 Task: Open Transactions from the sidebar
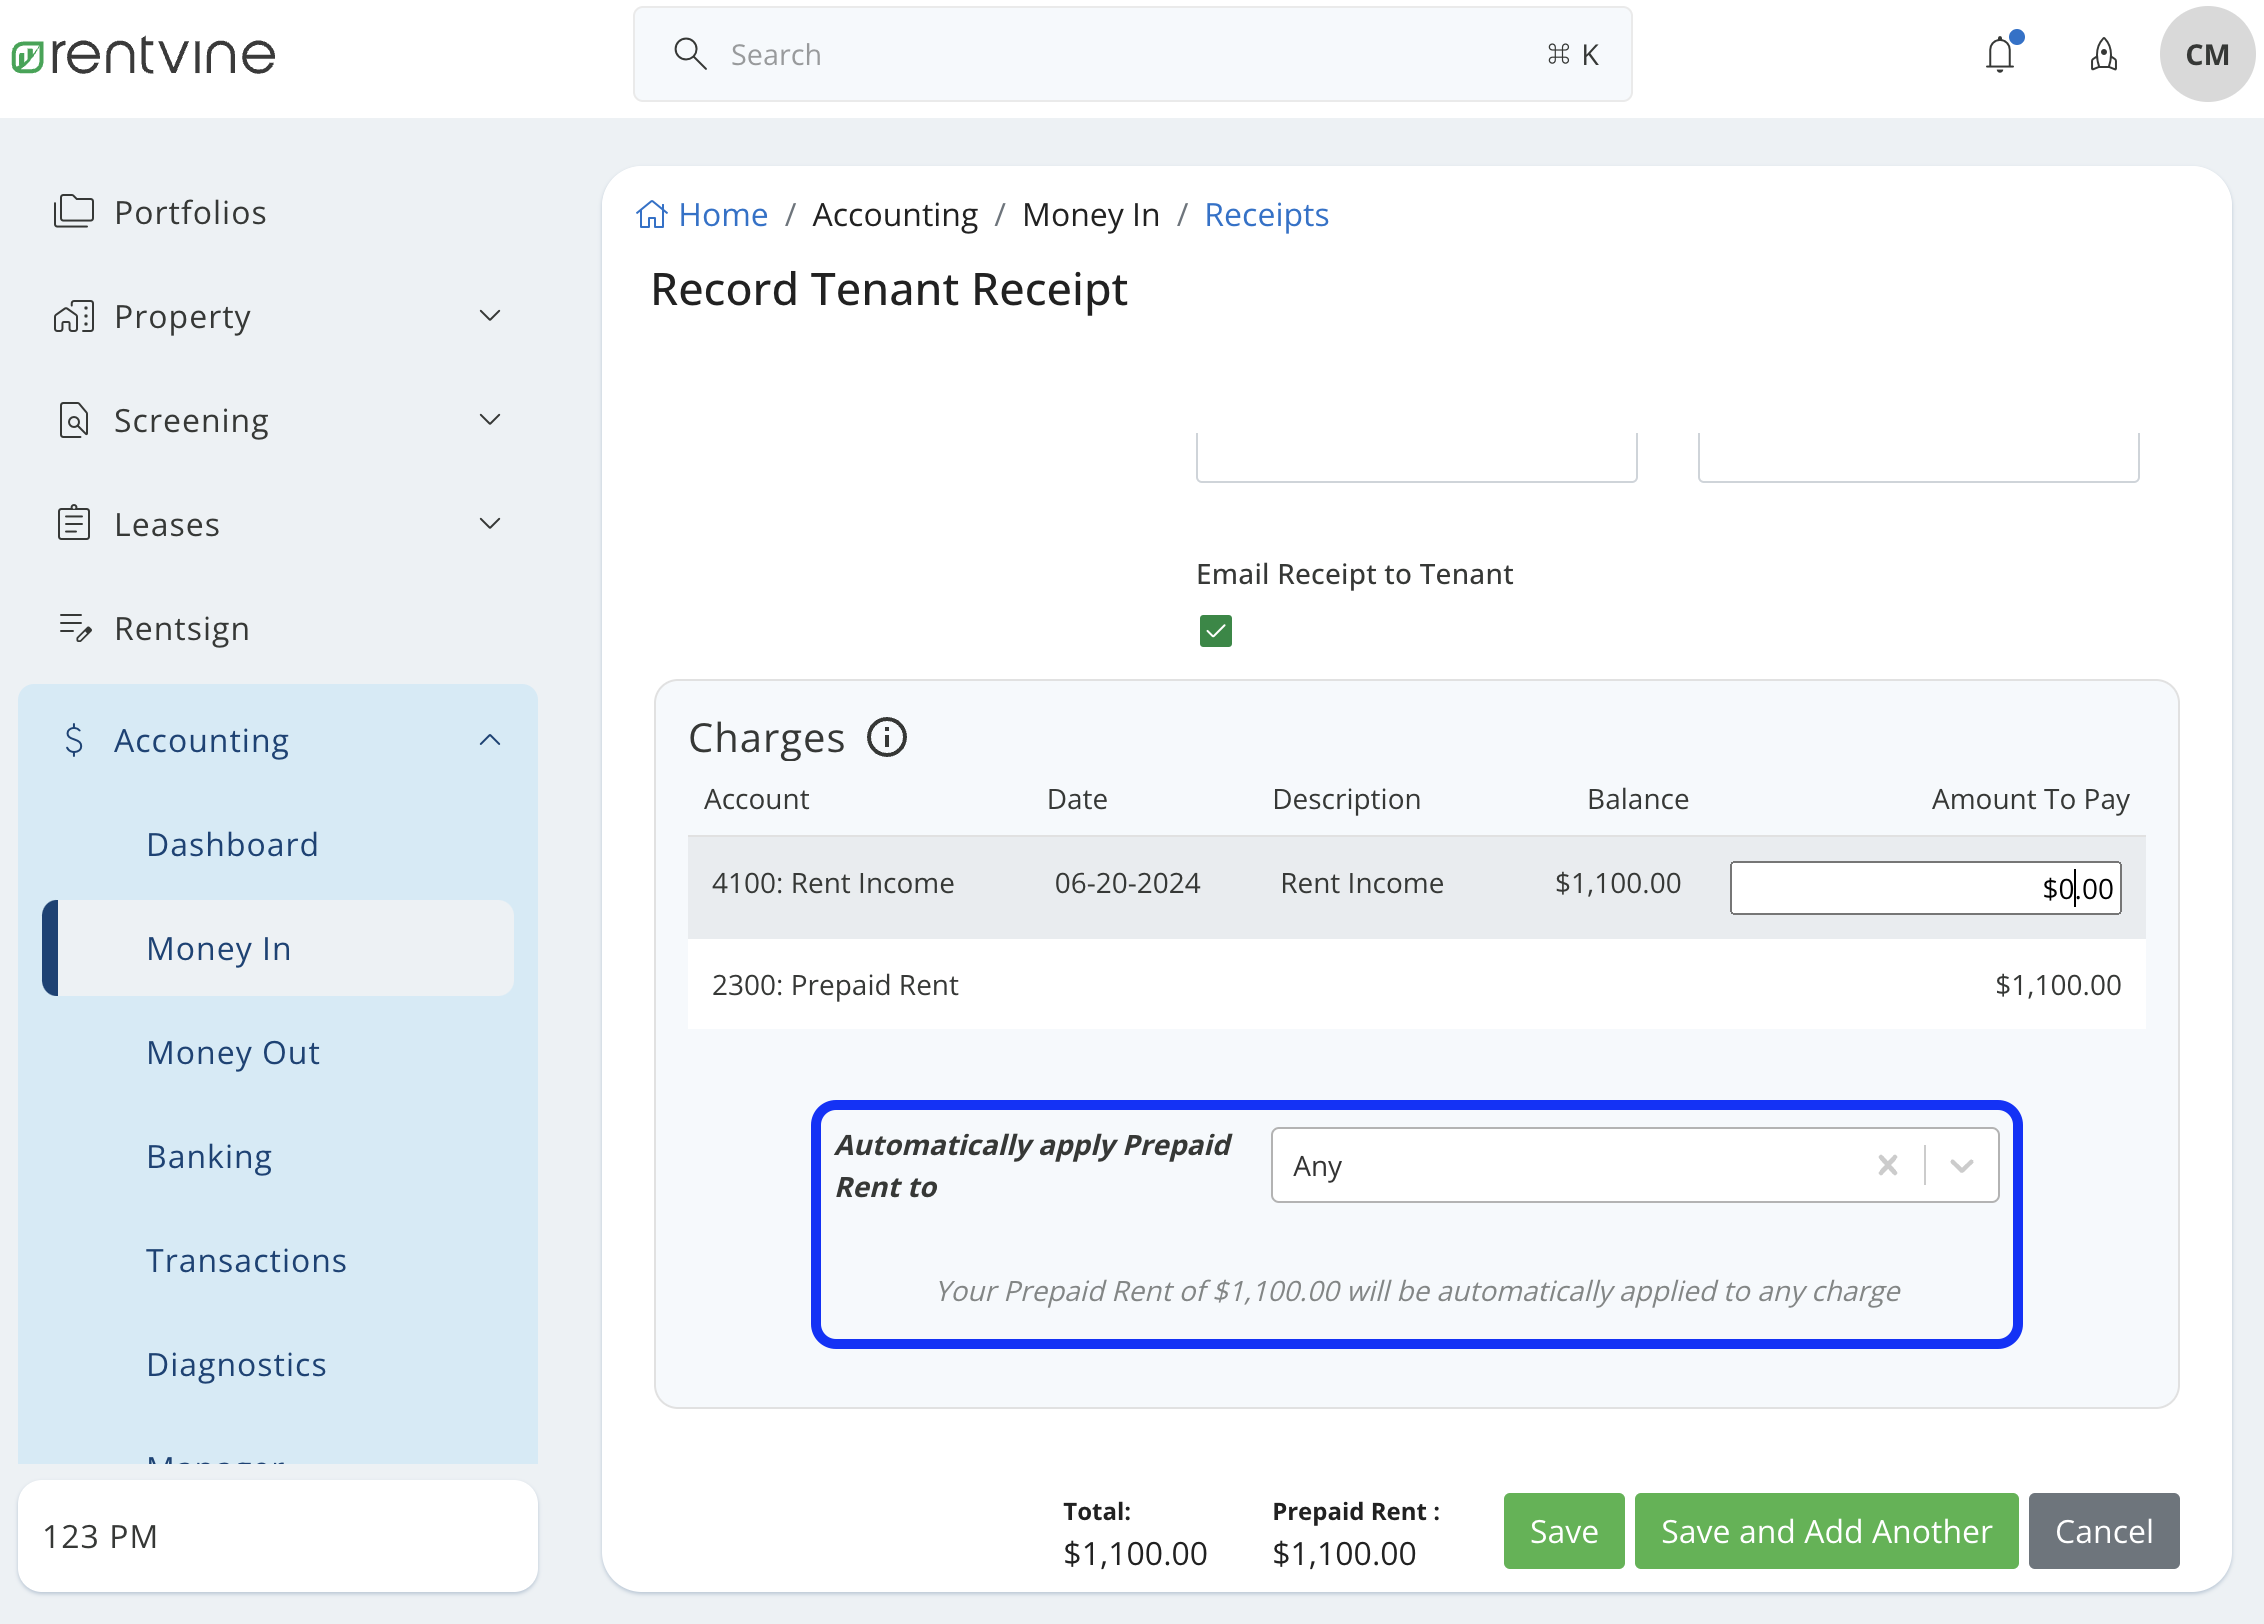pos(246,1260)
